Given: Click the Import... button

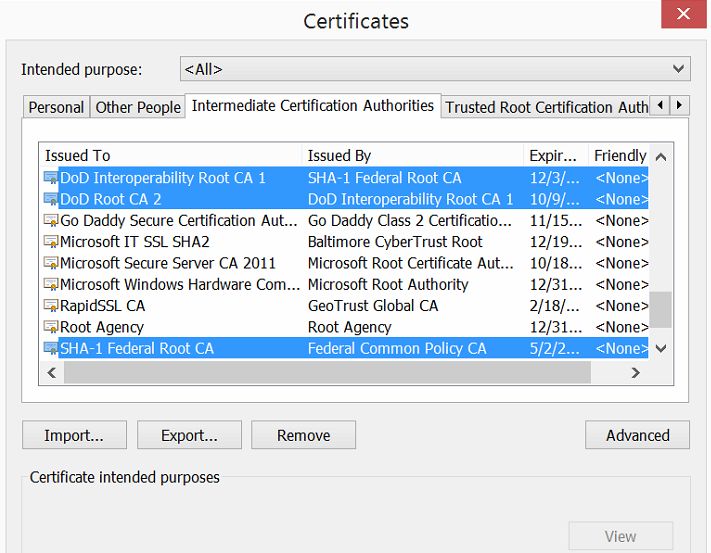Looking at the screenshot, I should click(x=74, y=435).
